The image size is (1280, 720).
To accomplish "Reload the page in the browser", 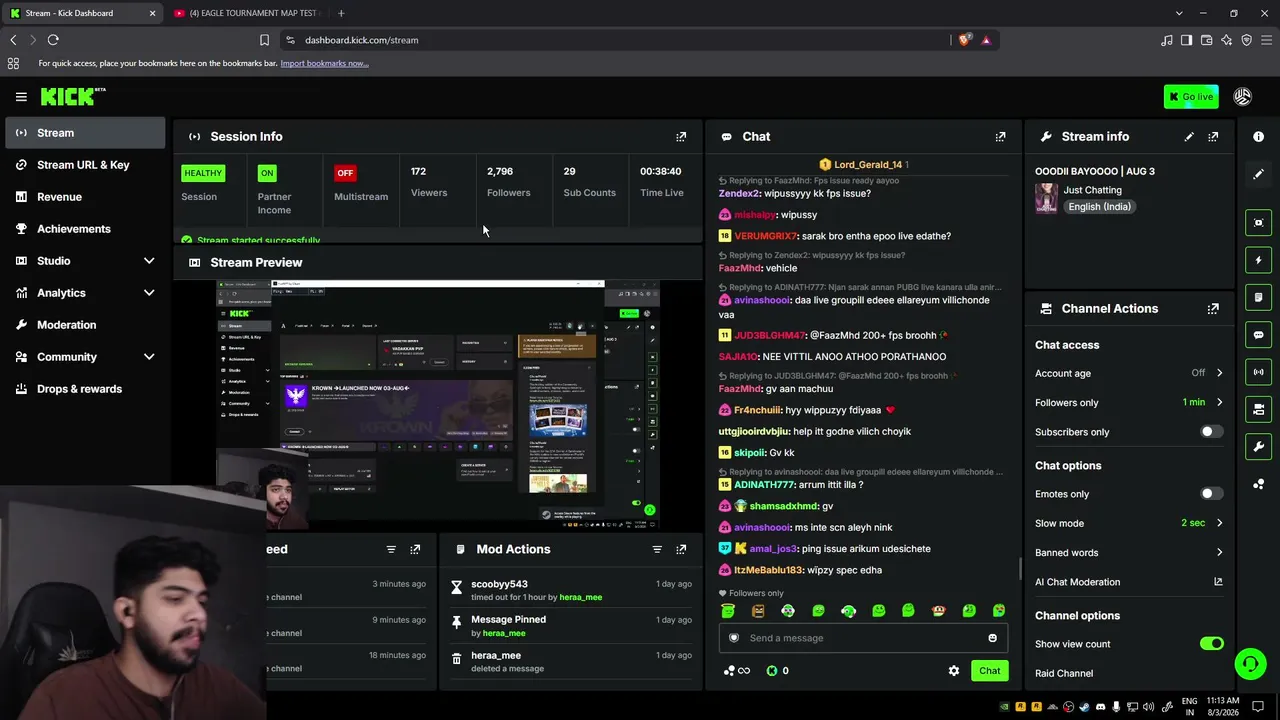I will 53,40.
